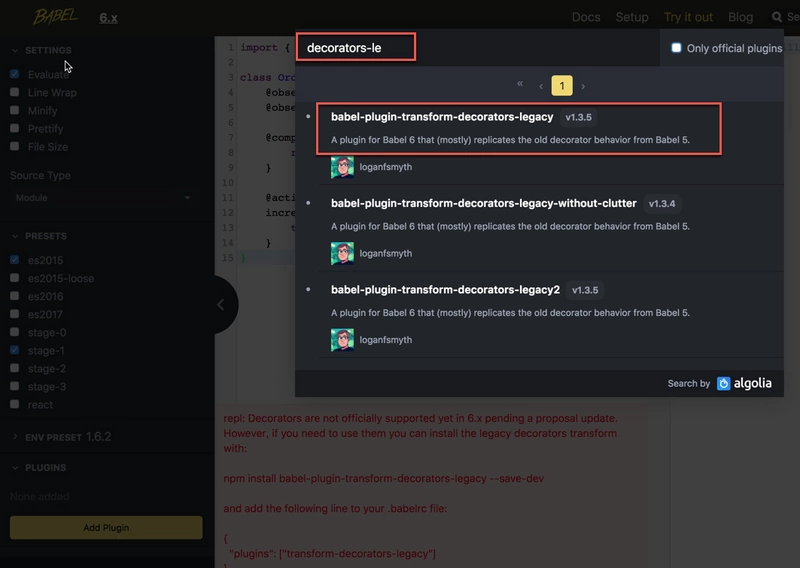Enable Line Wrap
This screenshot has height=568, width=800.
(x=15, y=92)
